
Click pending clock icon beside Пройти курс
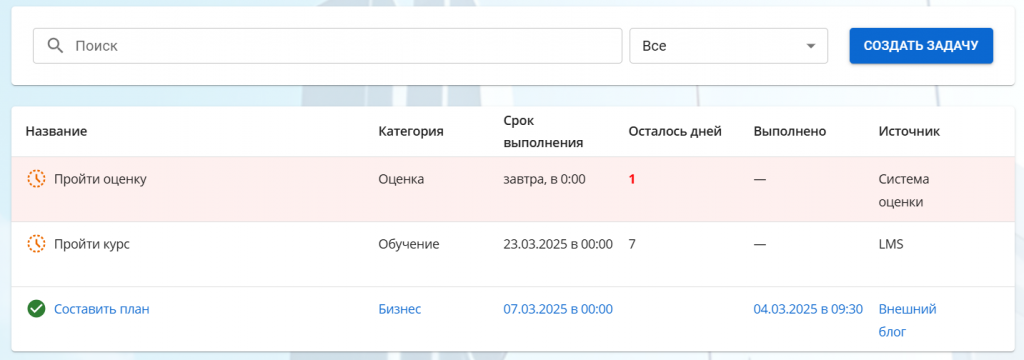pyautogui.click(x=36, y=244)
